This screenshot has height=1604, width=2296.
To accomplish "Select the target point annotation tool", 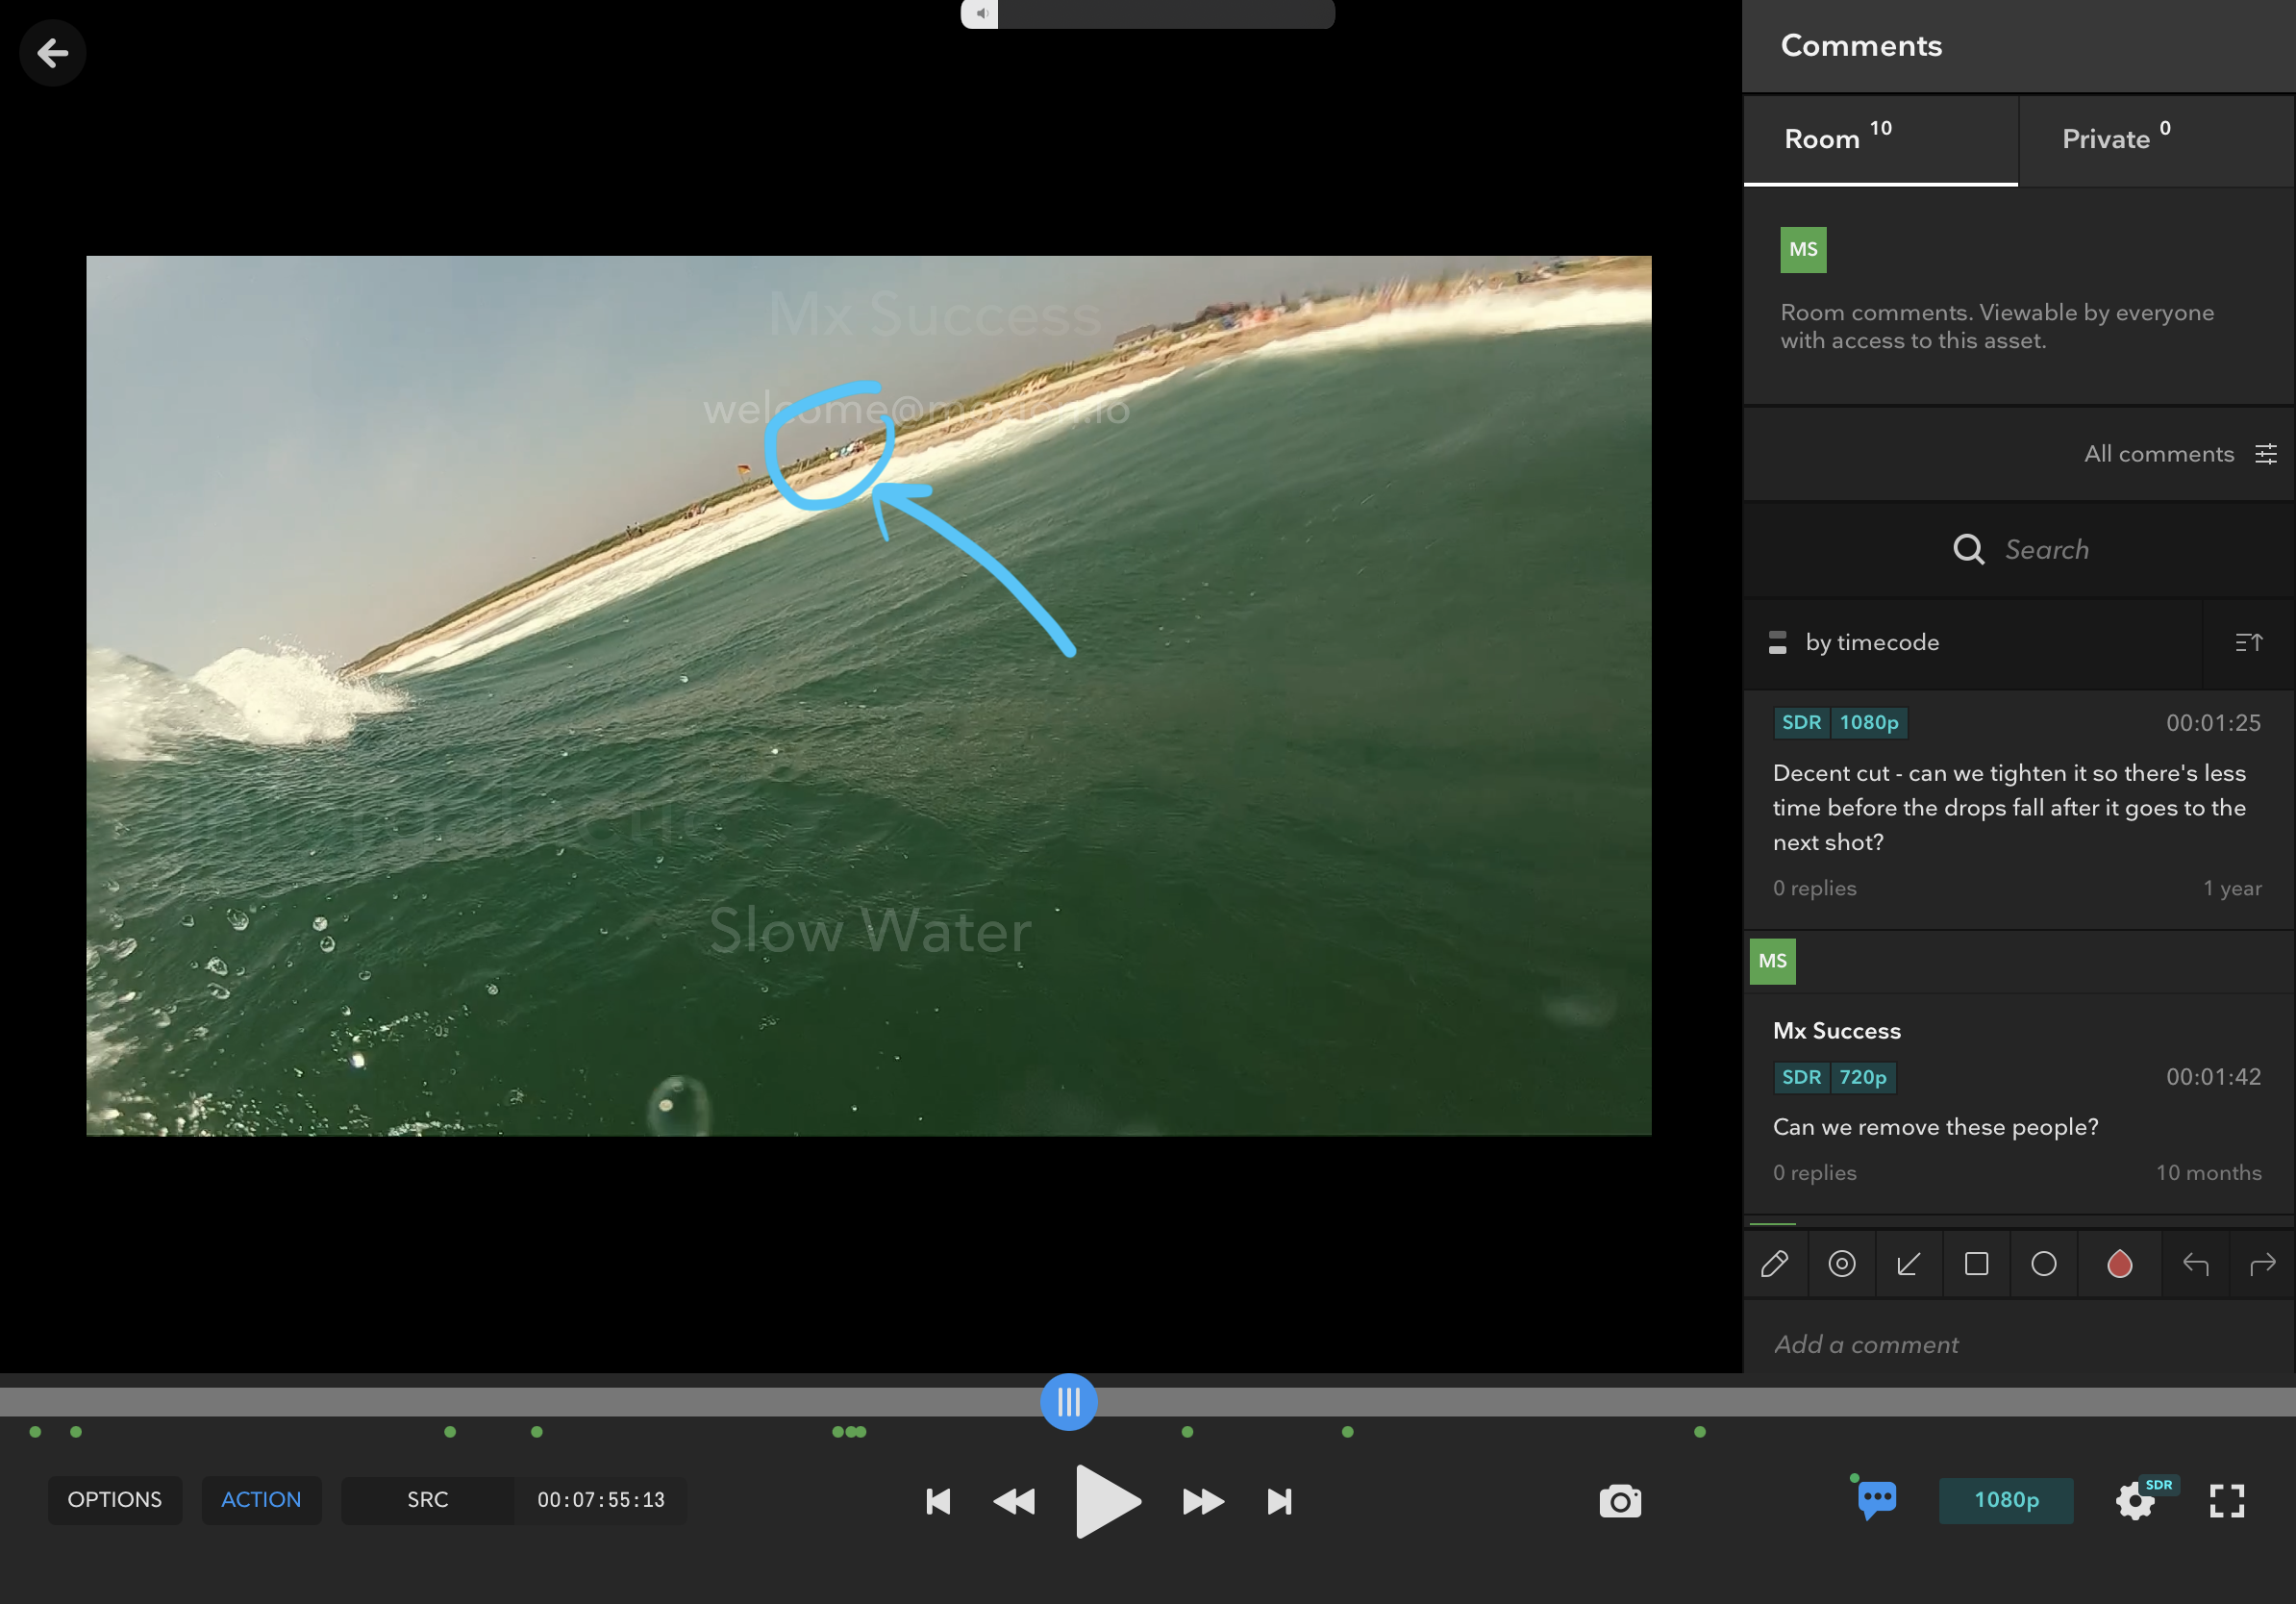I will click(x=1841, y=1264).
